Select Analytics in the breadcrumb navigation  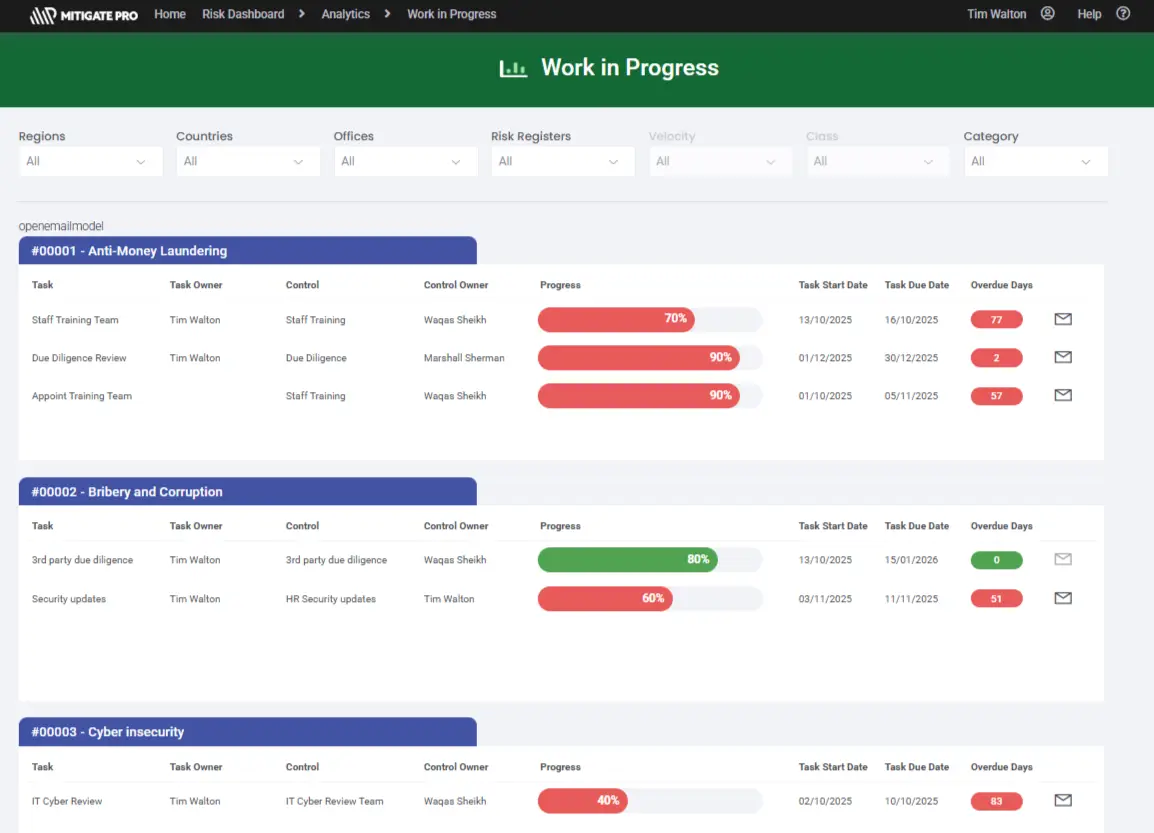[x=344, y=14]
